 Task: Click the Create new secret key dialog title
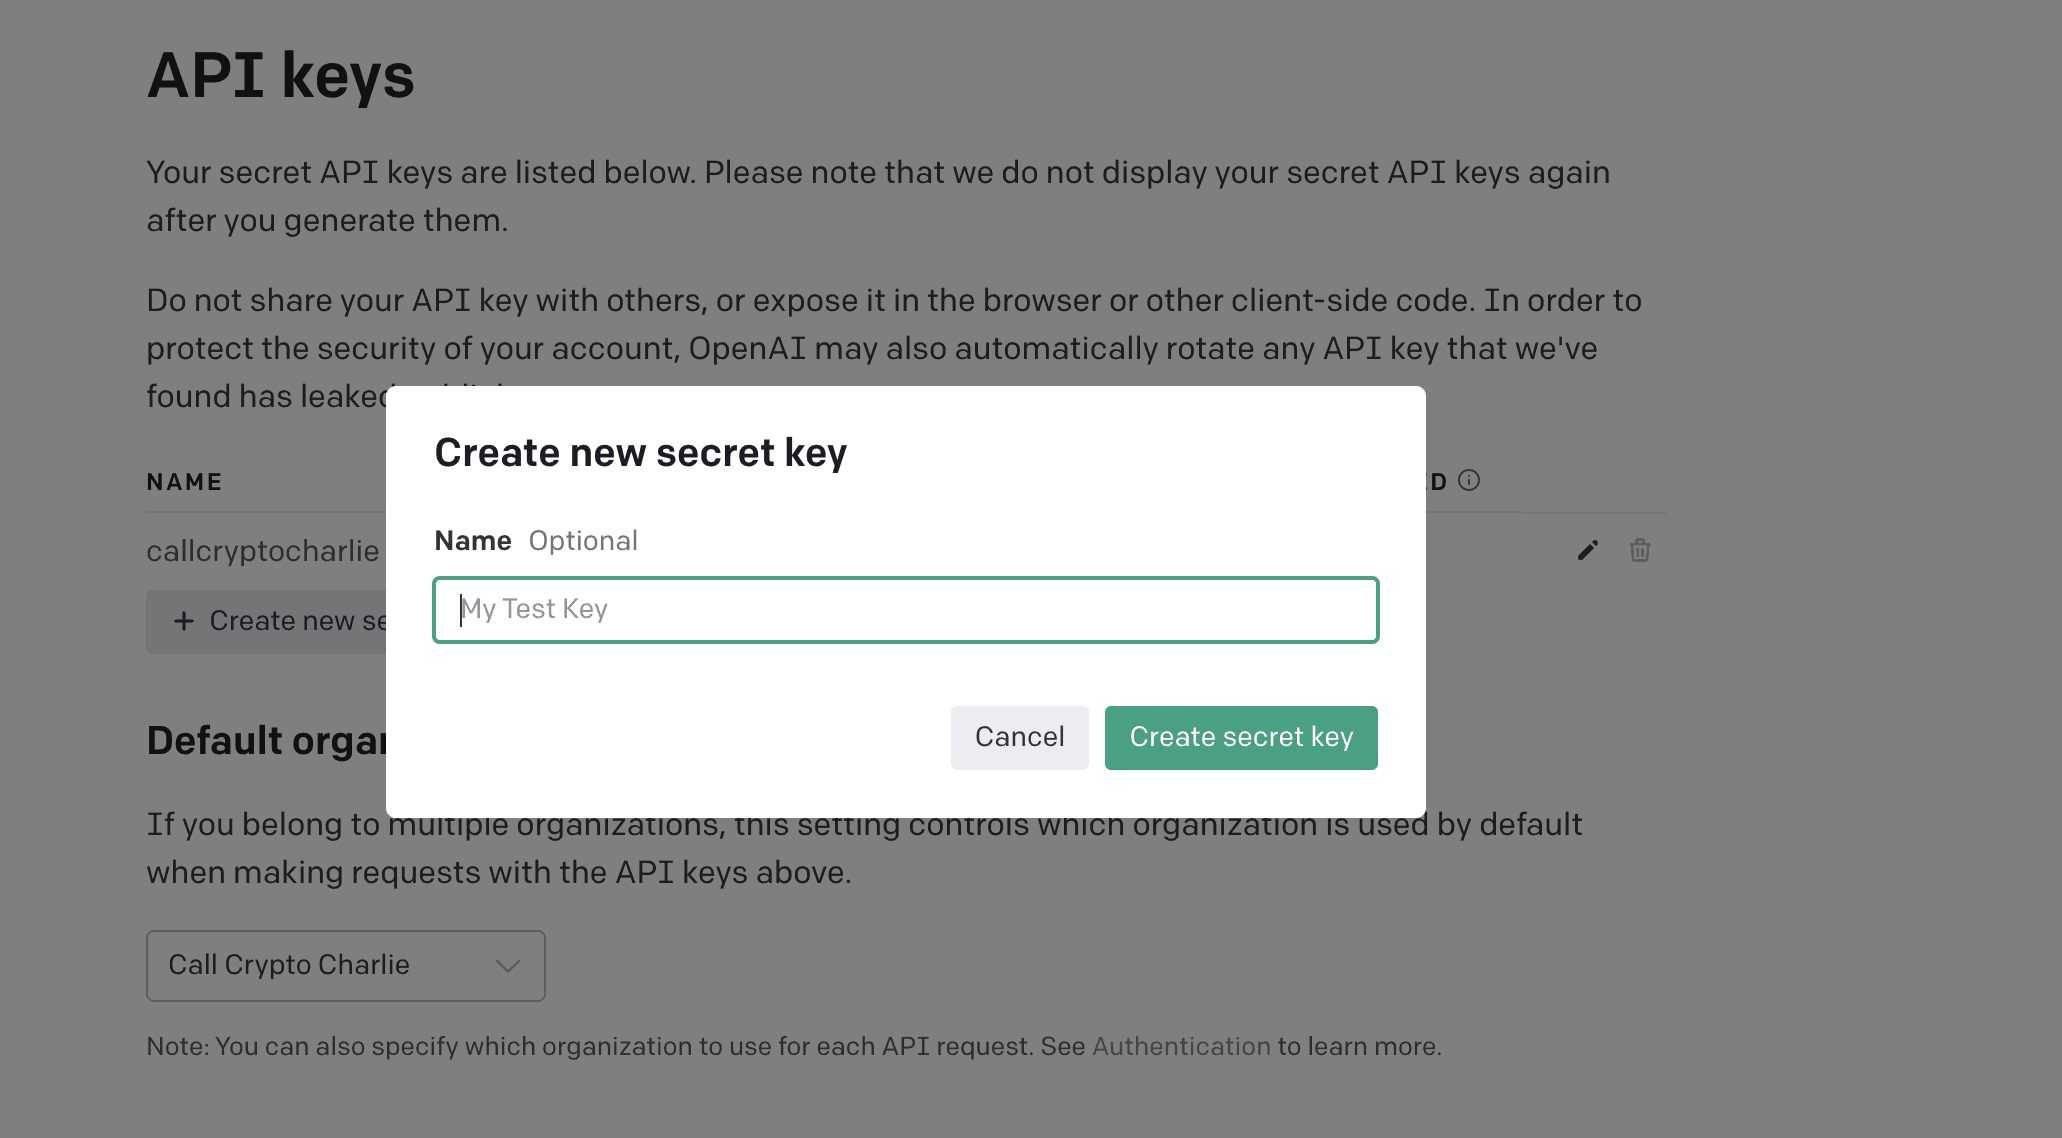641,453
